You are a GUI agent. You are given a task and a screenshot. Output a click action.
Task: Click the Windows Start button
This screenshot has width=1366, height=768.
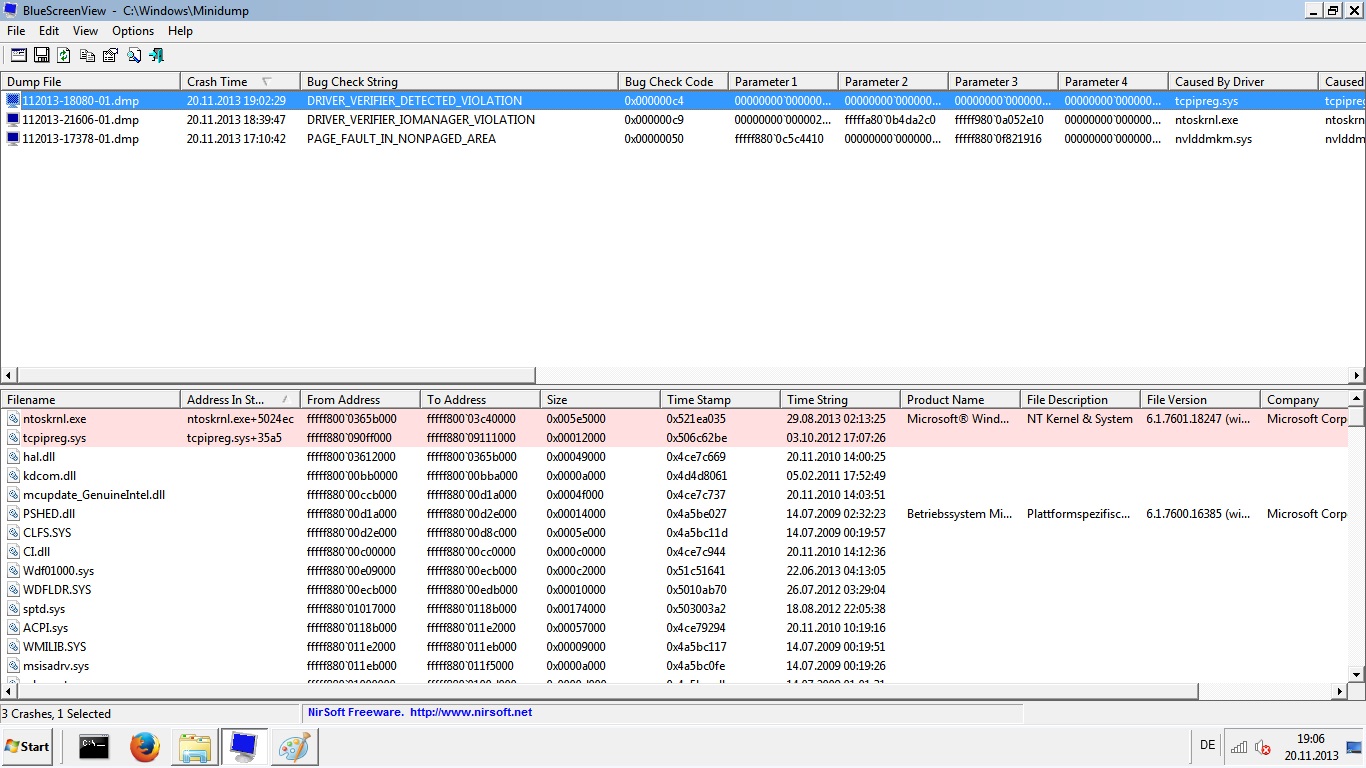(27, 747)
